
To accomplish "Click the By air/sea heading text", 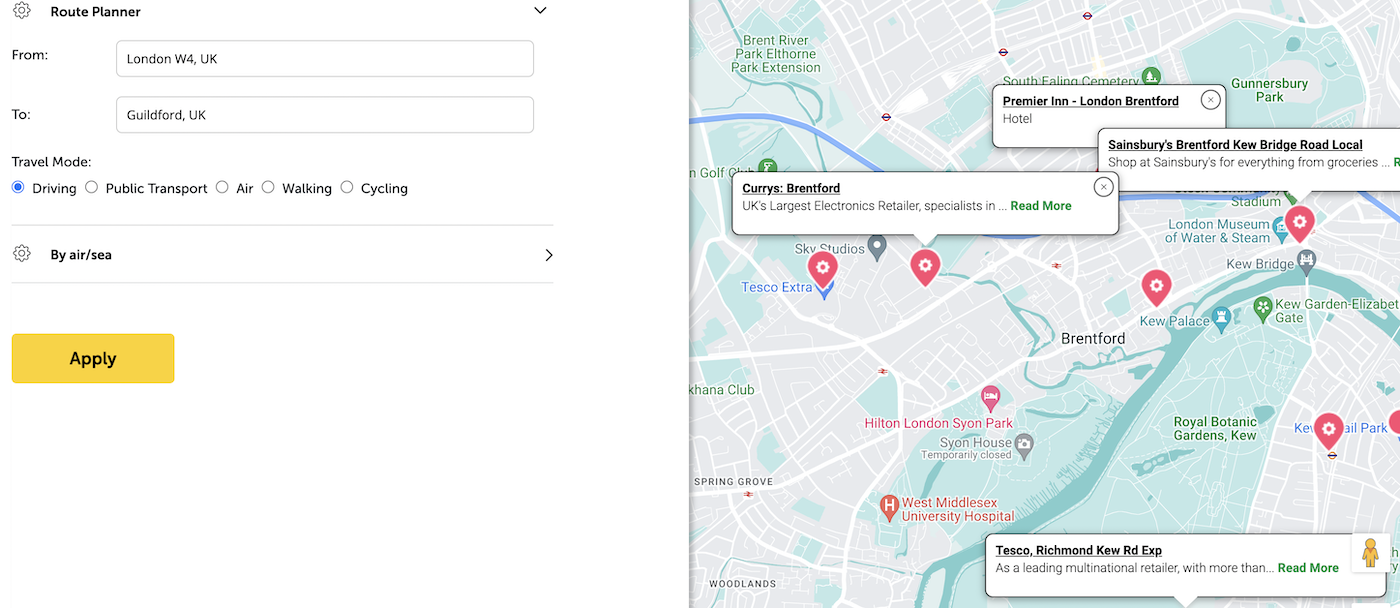I will point(81,255).
